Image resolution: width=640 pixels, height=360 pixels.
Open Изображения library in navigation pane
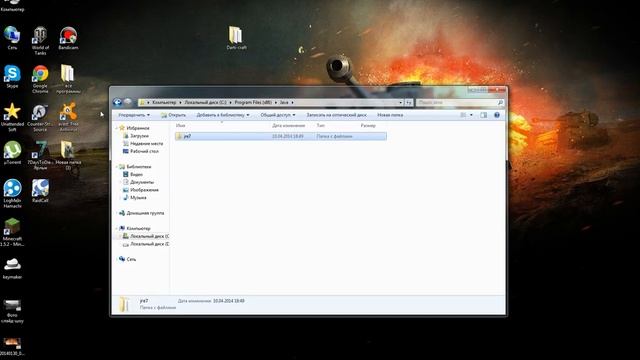tap(141, 190)
